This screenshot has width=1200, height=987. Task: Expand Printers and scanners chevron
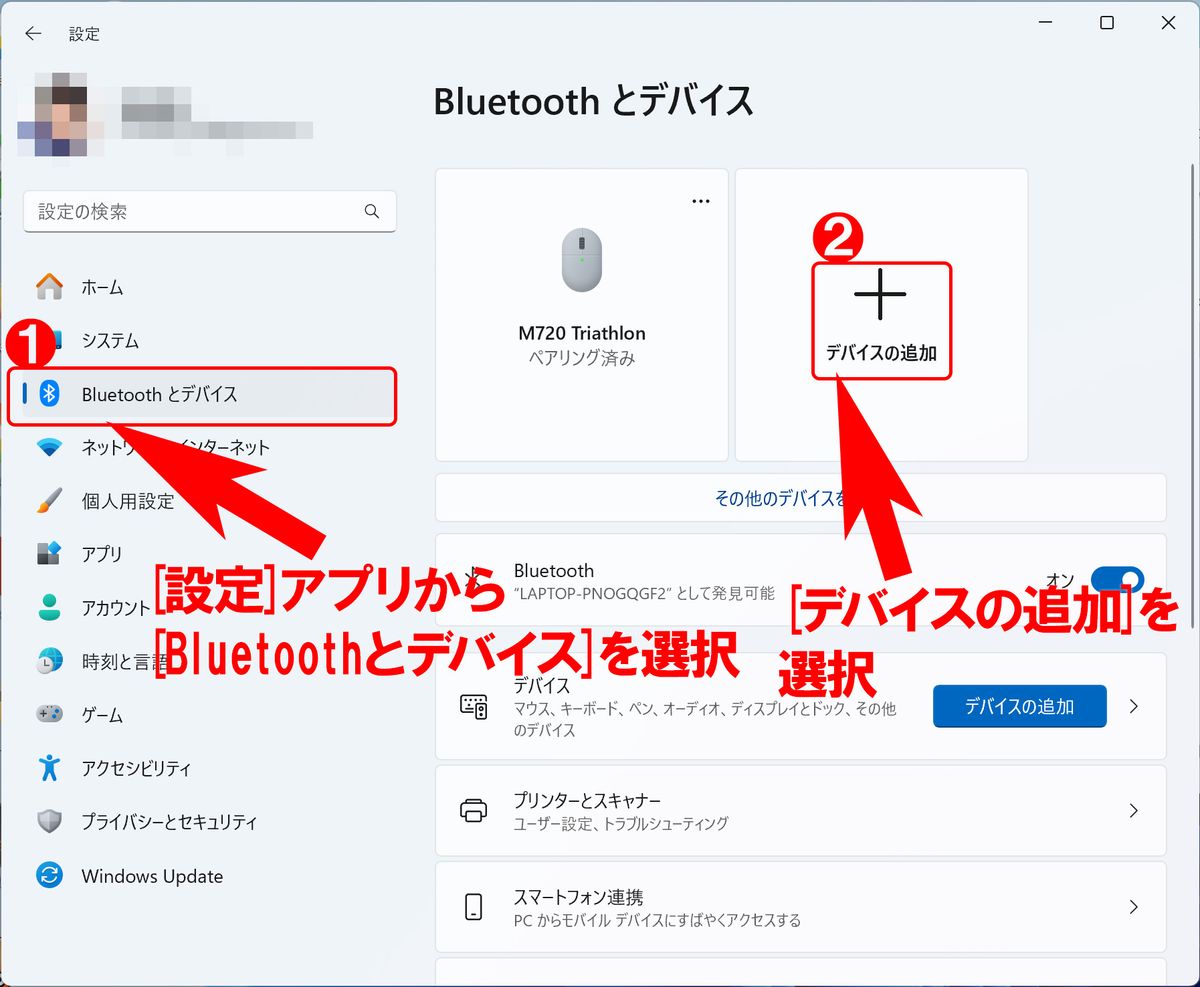pyautogui.click(x=1133, y=810)
